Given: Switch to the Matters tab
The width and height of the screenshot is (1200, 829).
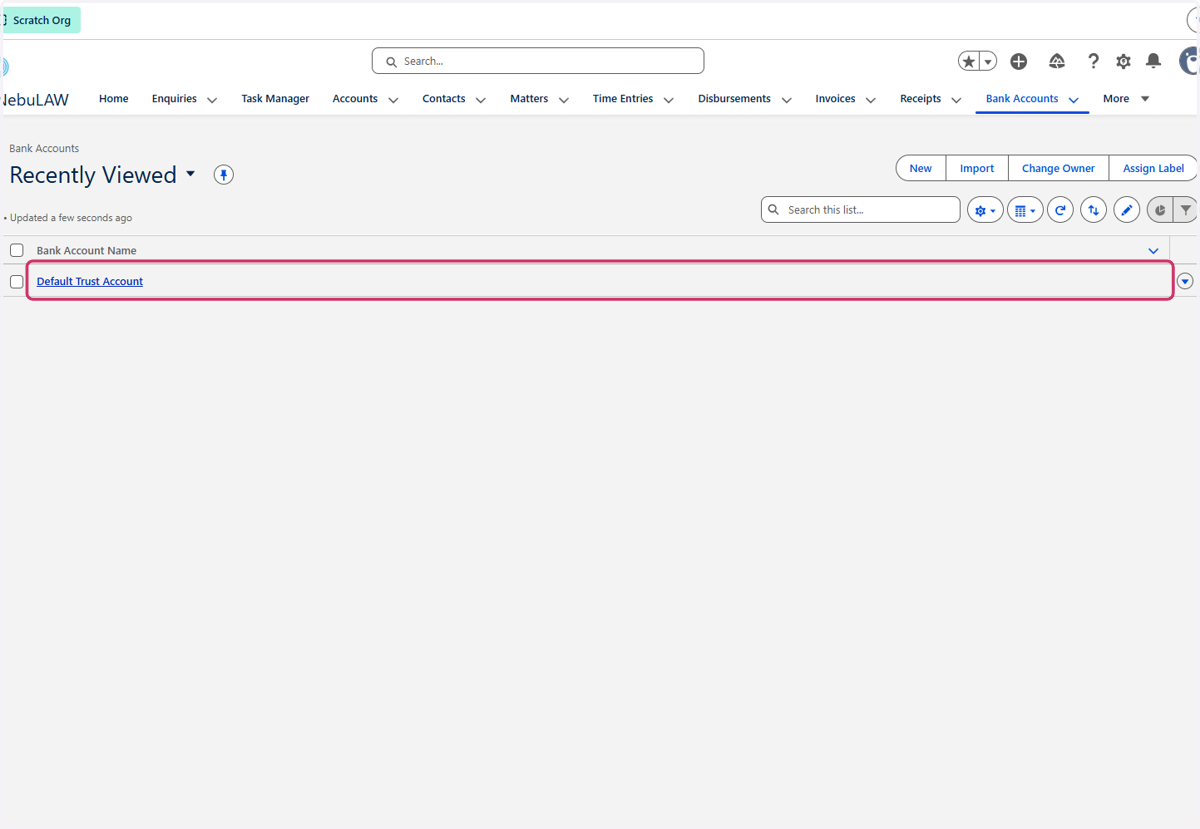Looking at the screenshot, I should coord(529,99).
